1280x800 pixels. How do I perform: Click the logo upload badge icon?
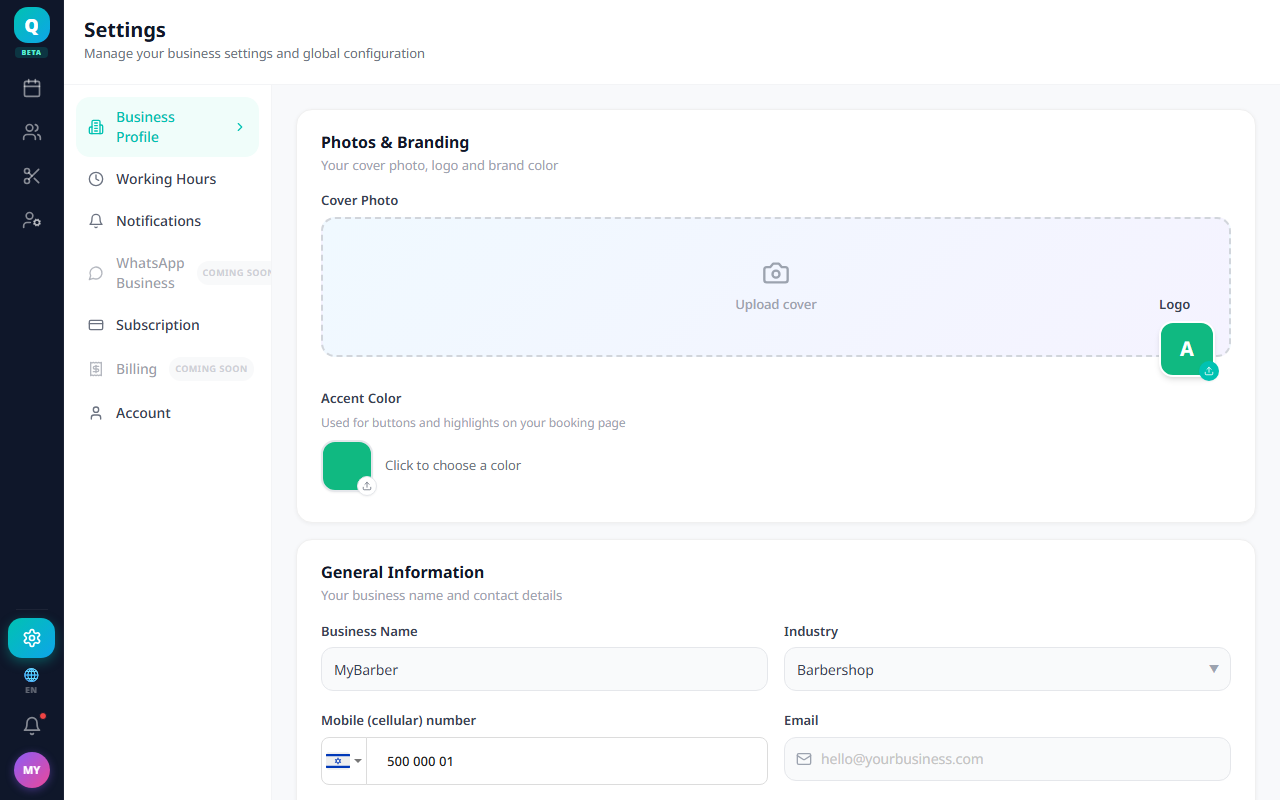pyautogui.click(x=1209, y=371)
